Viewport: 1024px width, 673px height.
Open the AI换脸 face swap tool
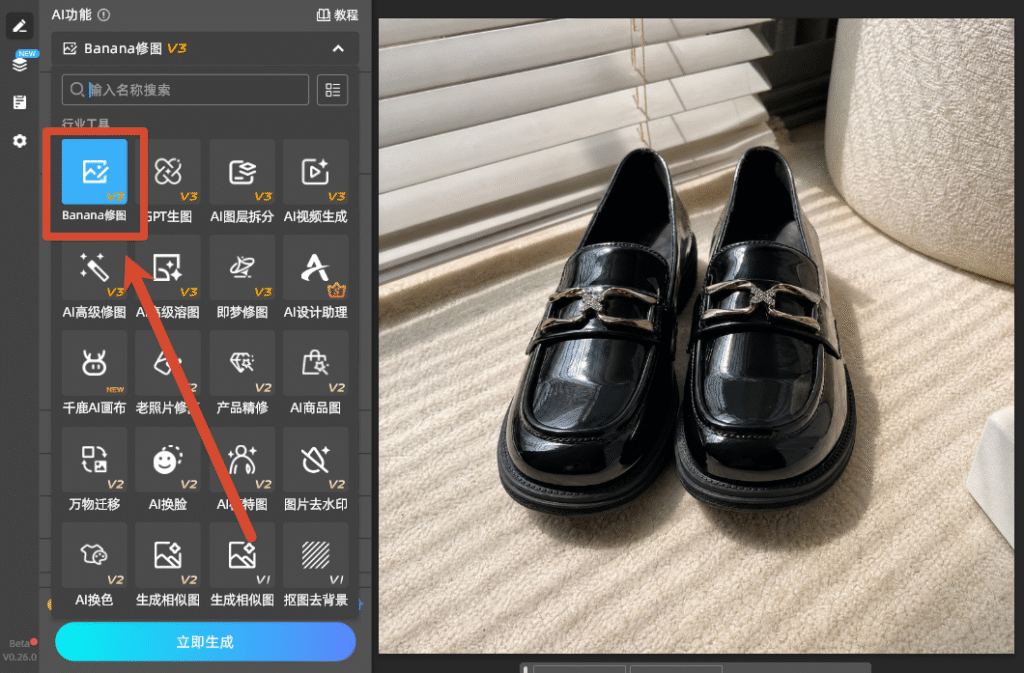[168, 459]
